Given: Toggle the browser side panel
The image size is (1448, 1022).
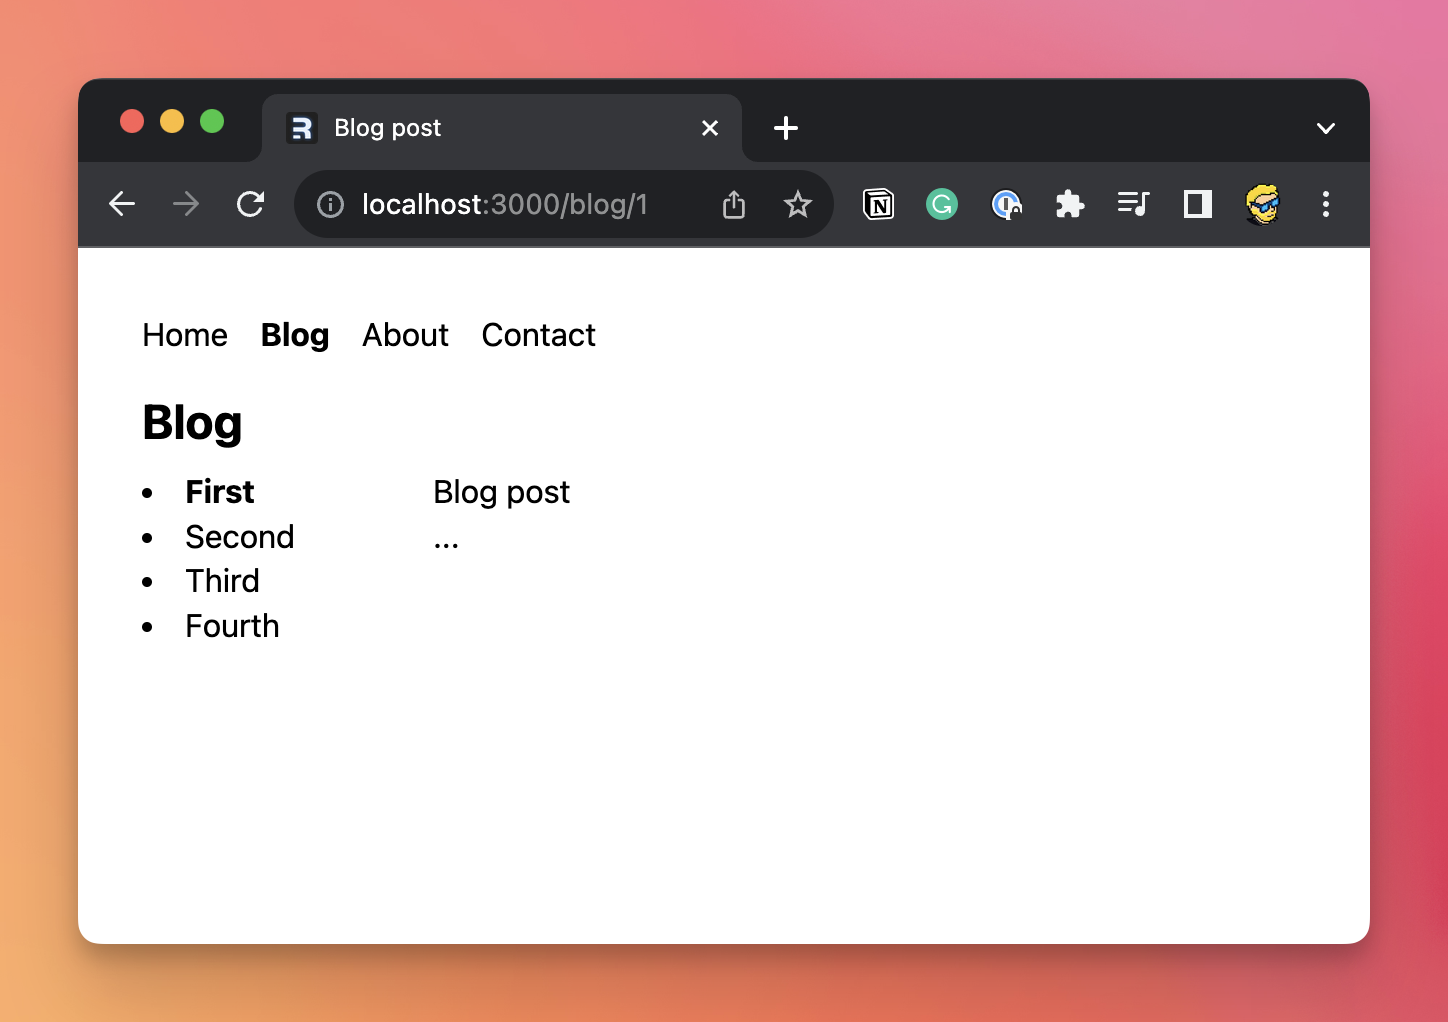Looking at the screenshot, I should point(1197,205).
